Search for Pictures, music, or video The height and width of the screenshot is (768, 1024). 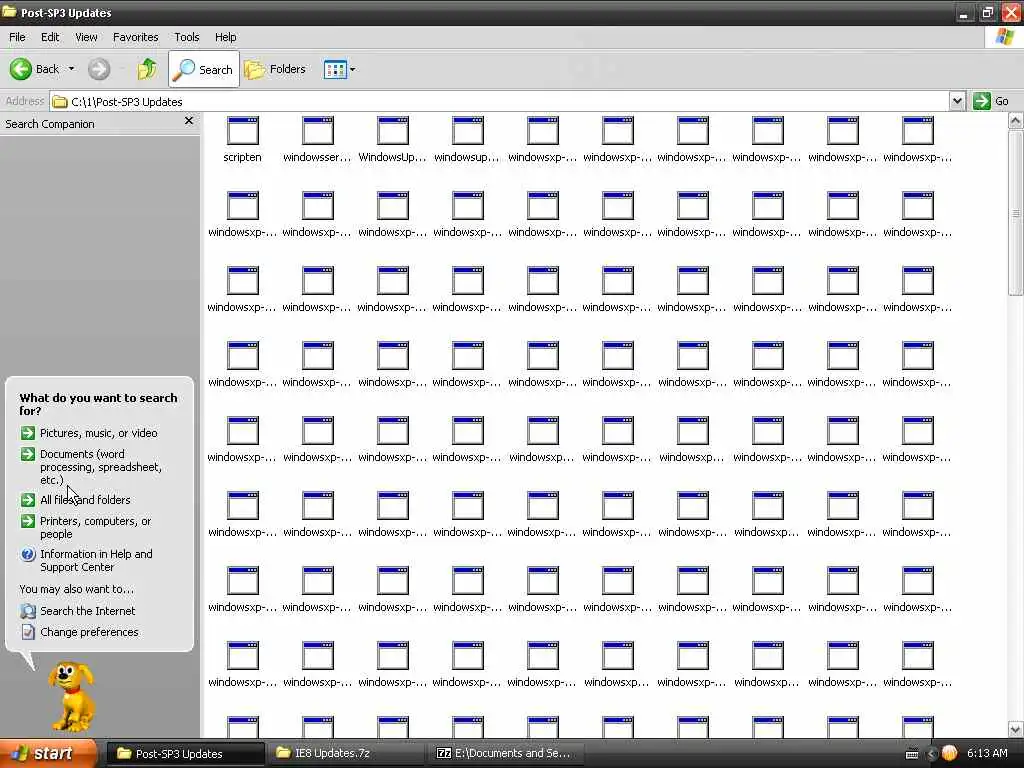89,433
